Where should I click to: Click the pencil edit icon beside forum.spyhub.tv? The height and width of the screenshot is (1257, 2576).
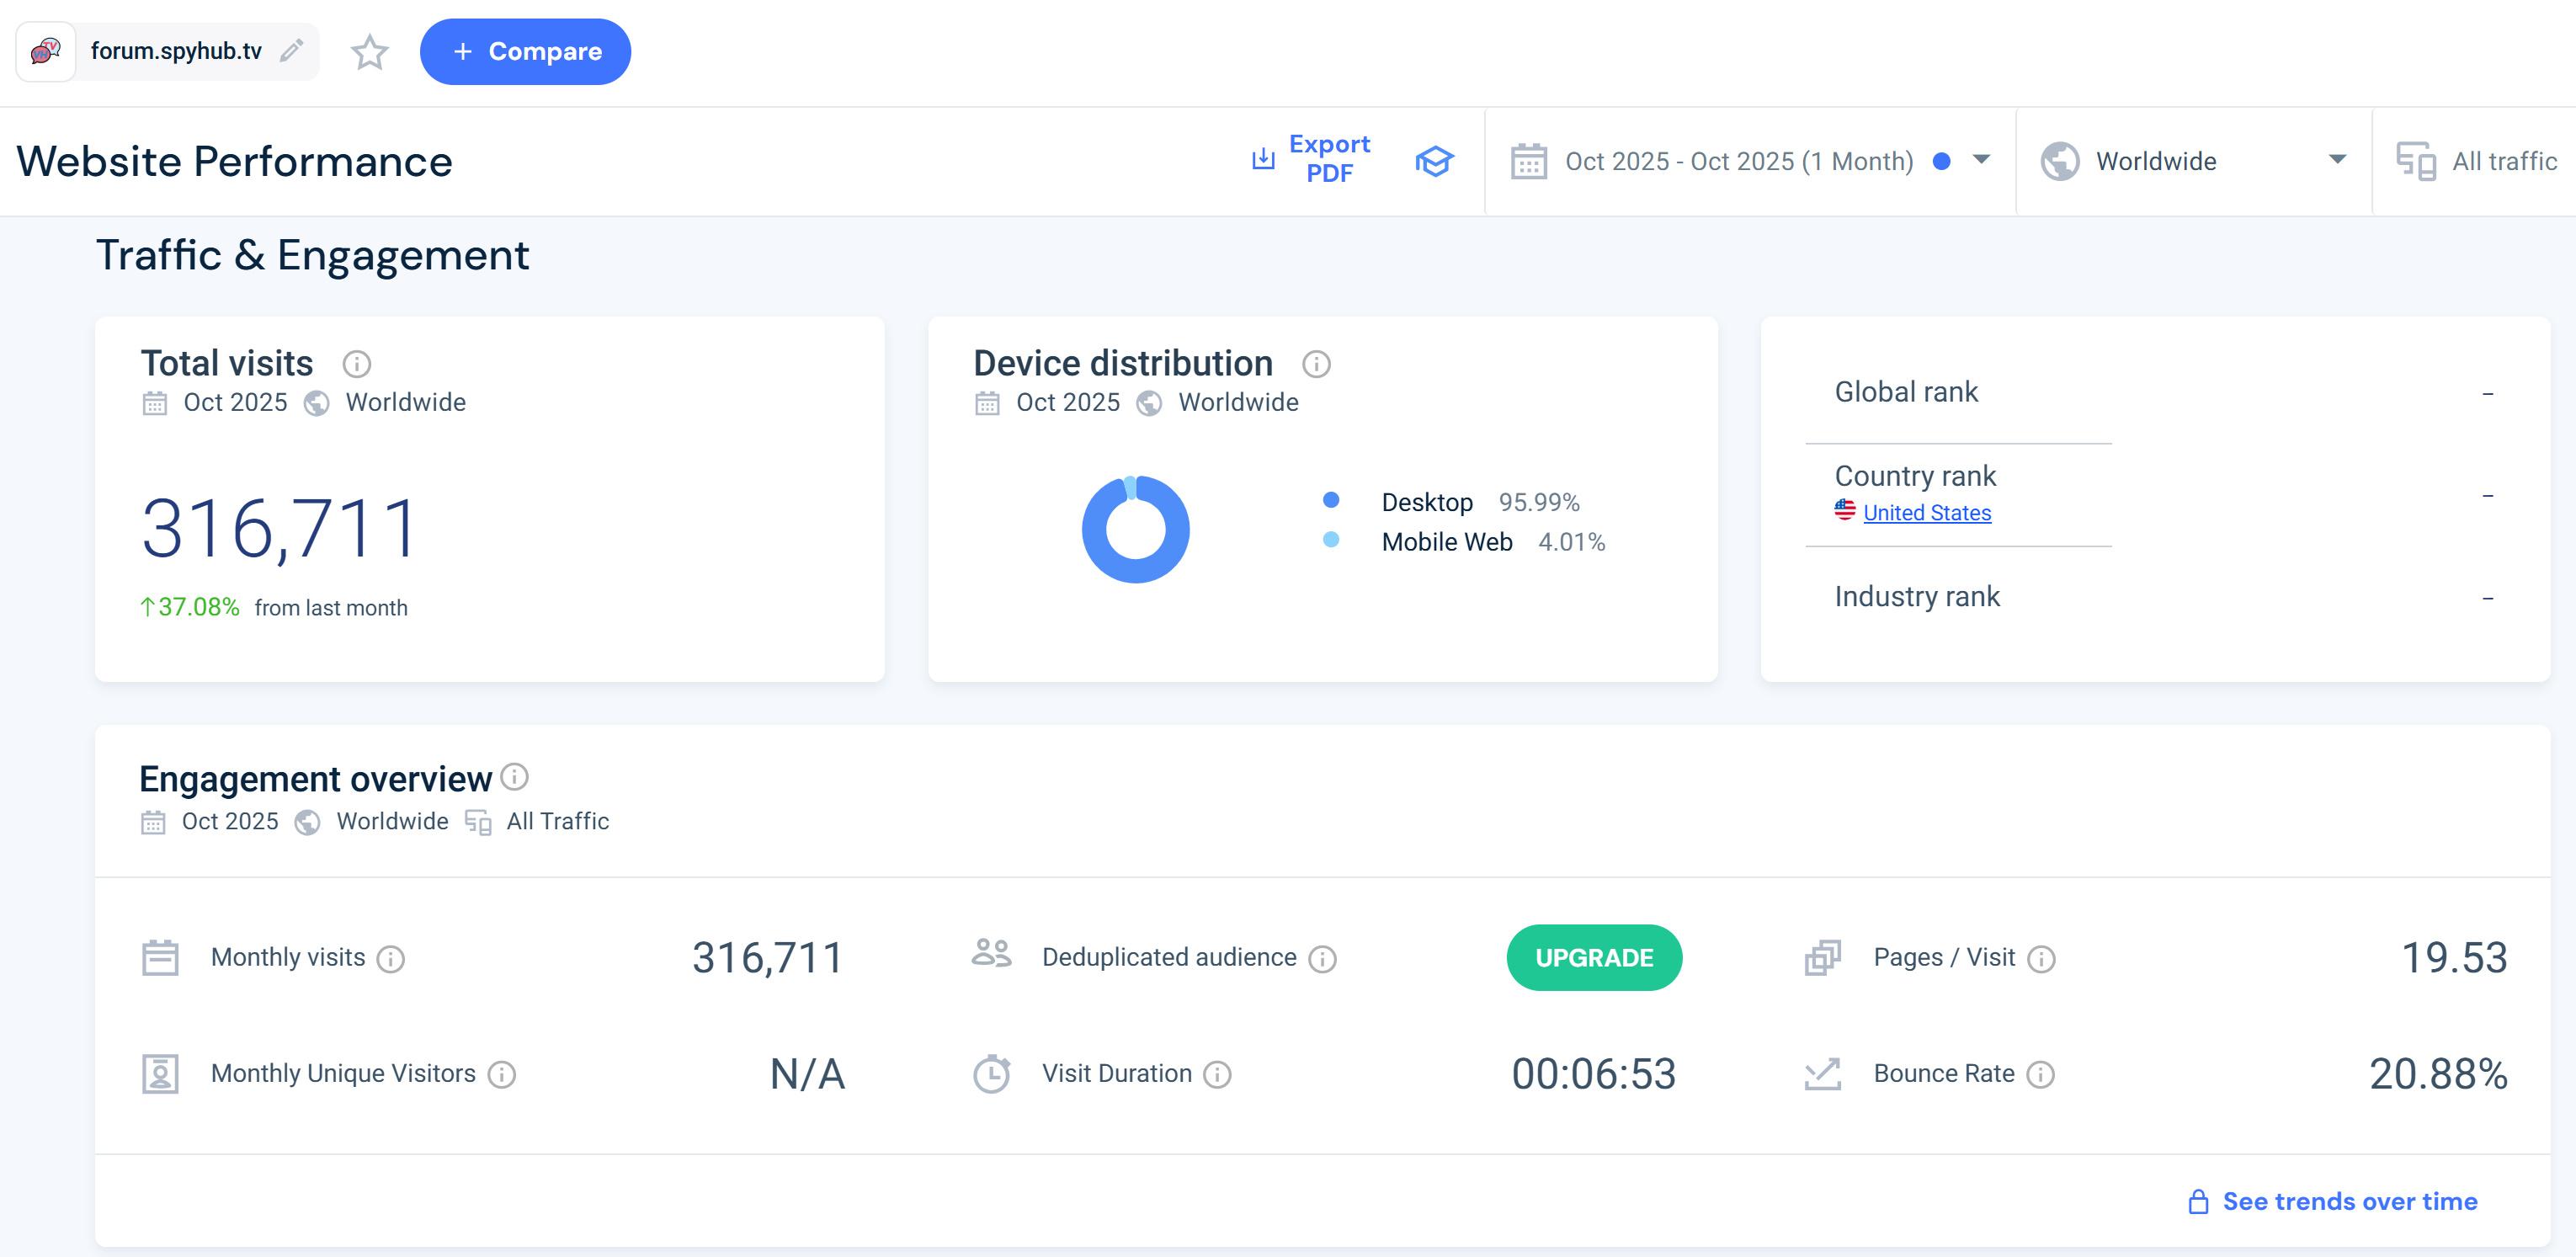[x=291, y=51]
